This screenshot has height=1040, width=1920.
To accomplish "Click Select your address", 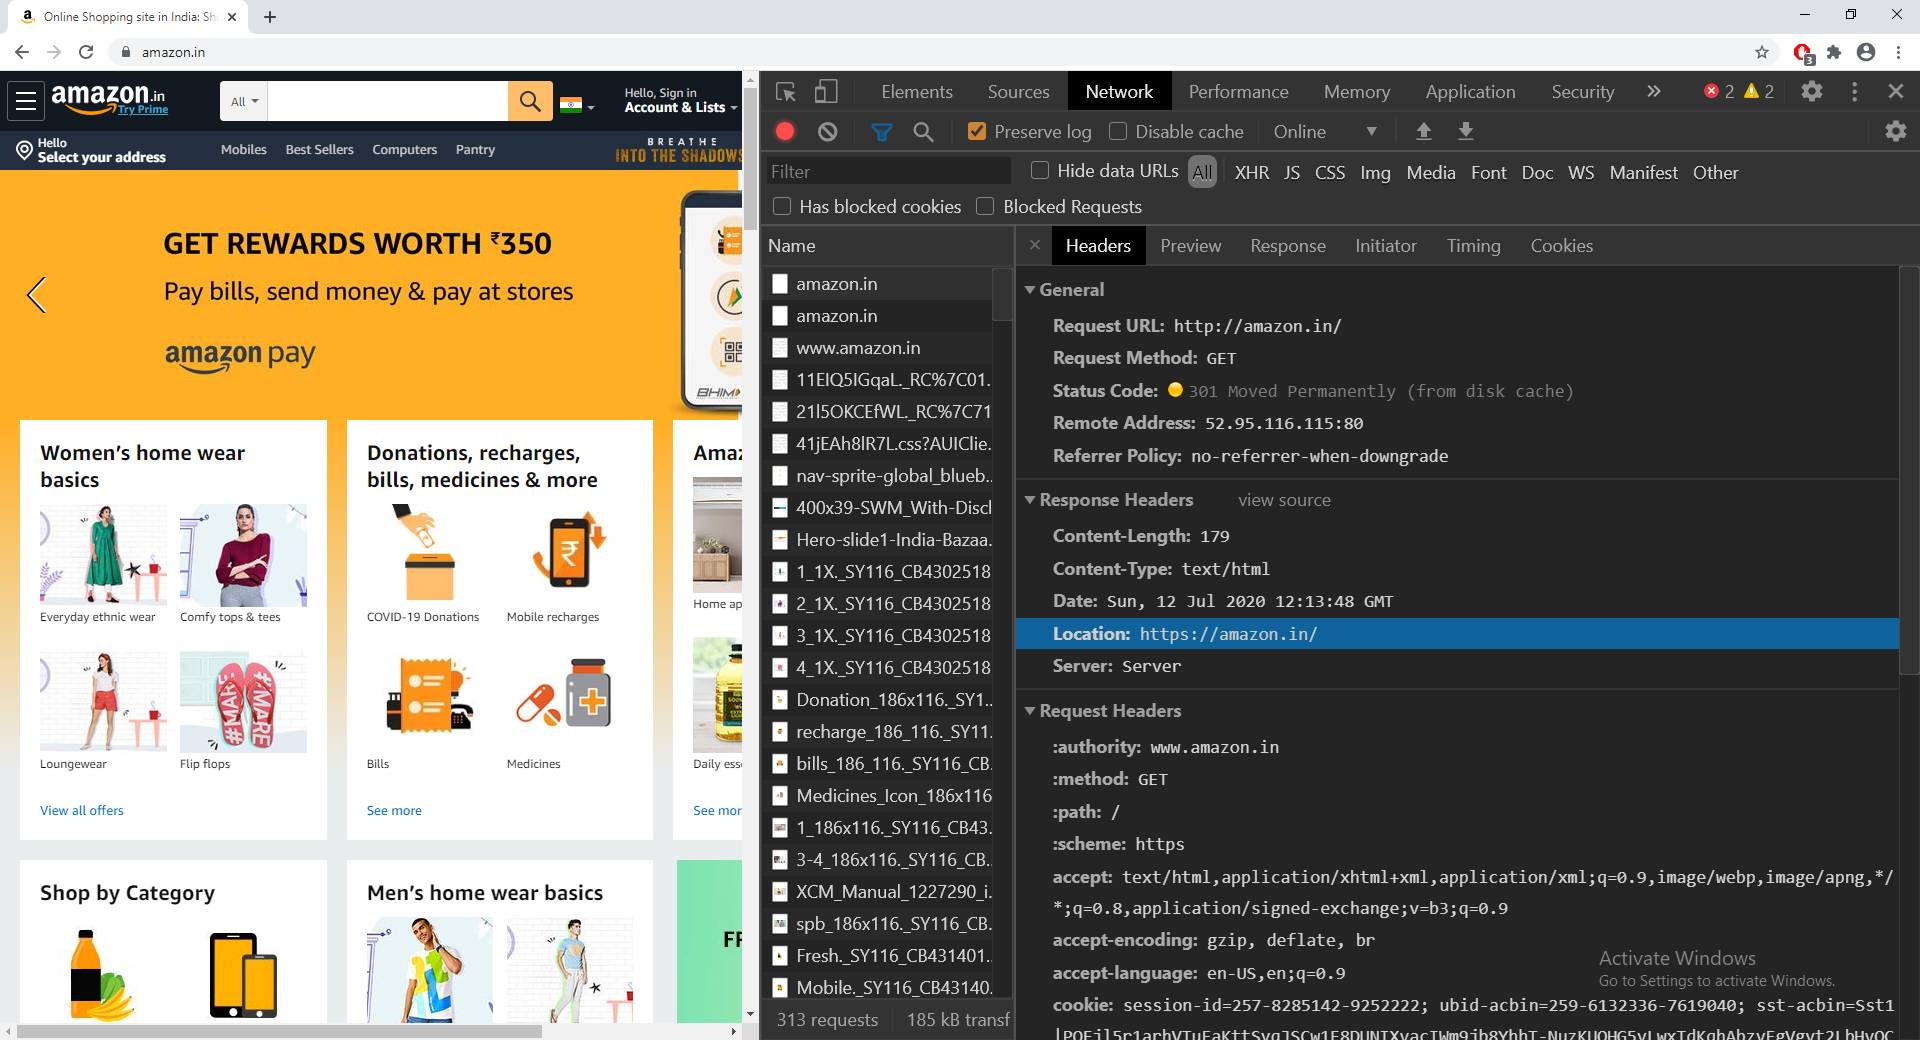I will tap(101, 157).
